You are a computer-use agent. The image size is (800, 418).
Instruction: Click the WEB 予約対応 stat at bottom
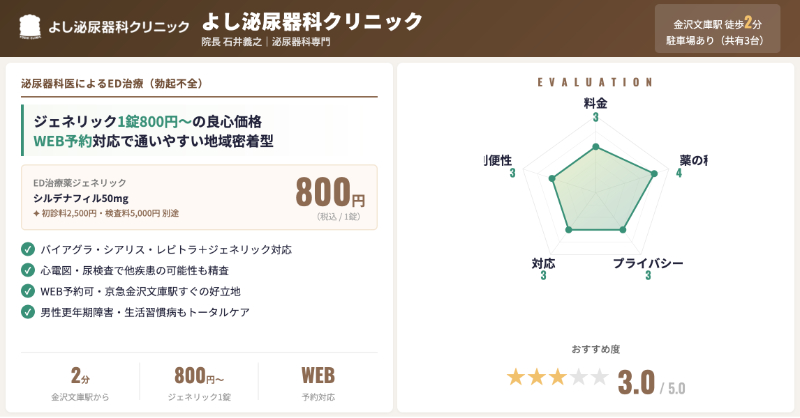(x=318, y=383)
